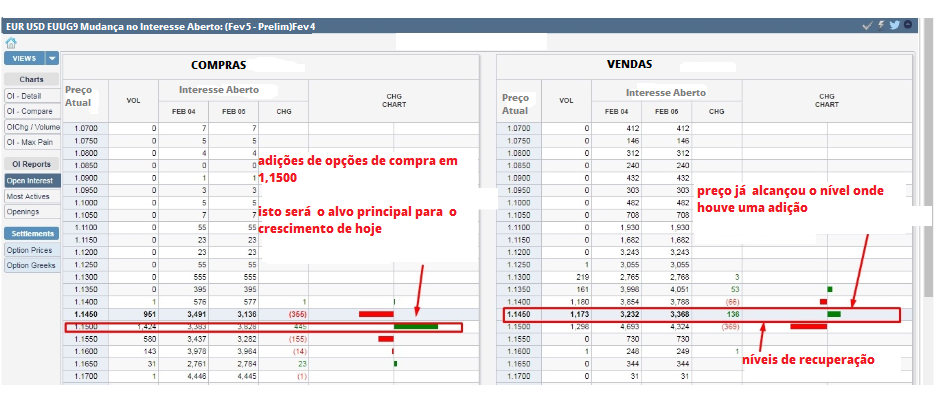Click volume 219 in VENDAS row 1.1300
The image size is (943, 395).
(583, 277)
